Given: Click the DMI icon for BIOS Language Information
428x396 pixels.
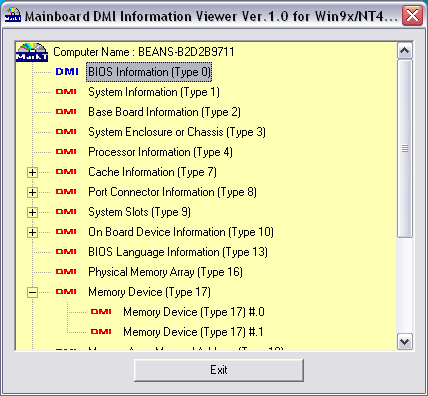Looking at the screenshot, I should [66, 252].
